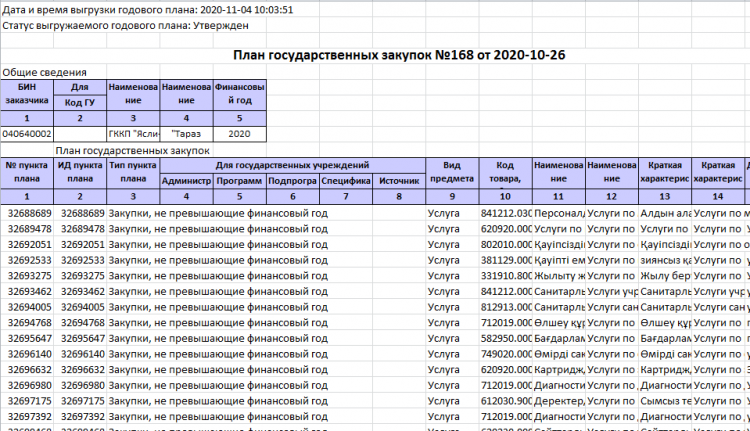
Task: Click the 'зиянсыз қа' cell in row 32692533
Action: click(665, 260)
